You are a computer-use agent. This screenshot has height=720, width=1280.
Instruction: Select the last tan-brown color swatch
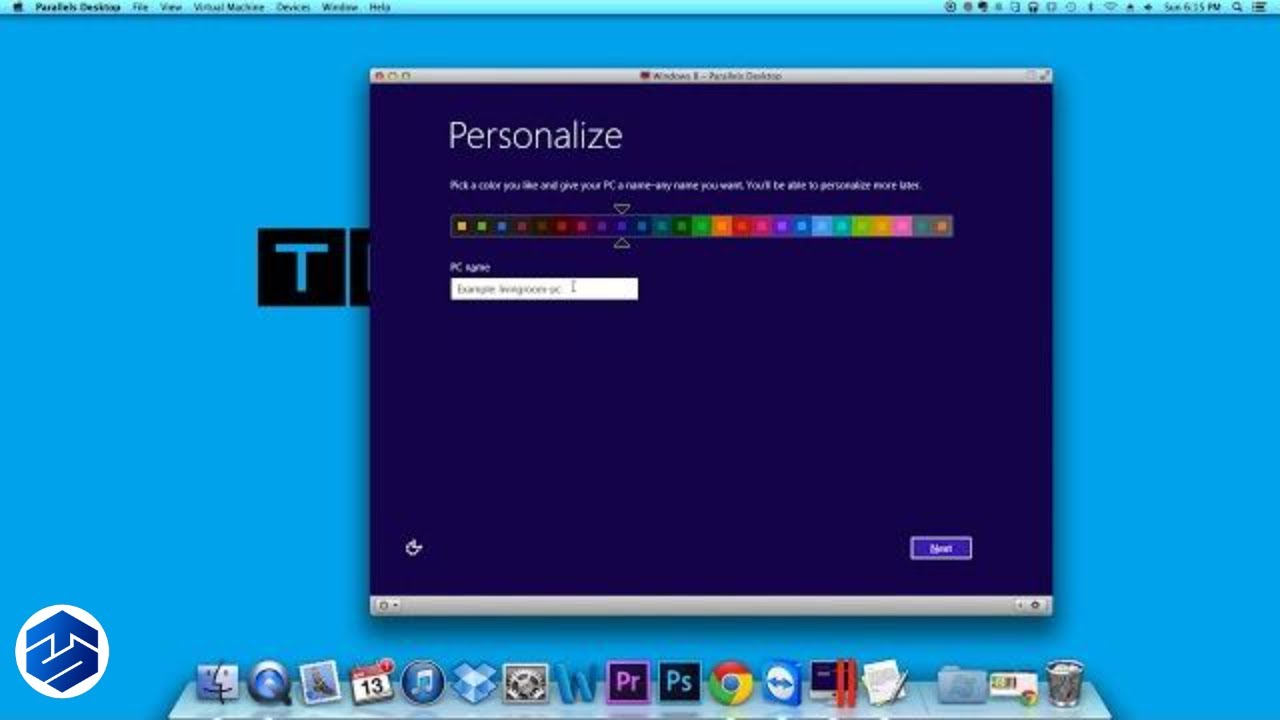(941, 227)
